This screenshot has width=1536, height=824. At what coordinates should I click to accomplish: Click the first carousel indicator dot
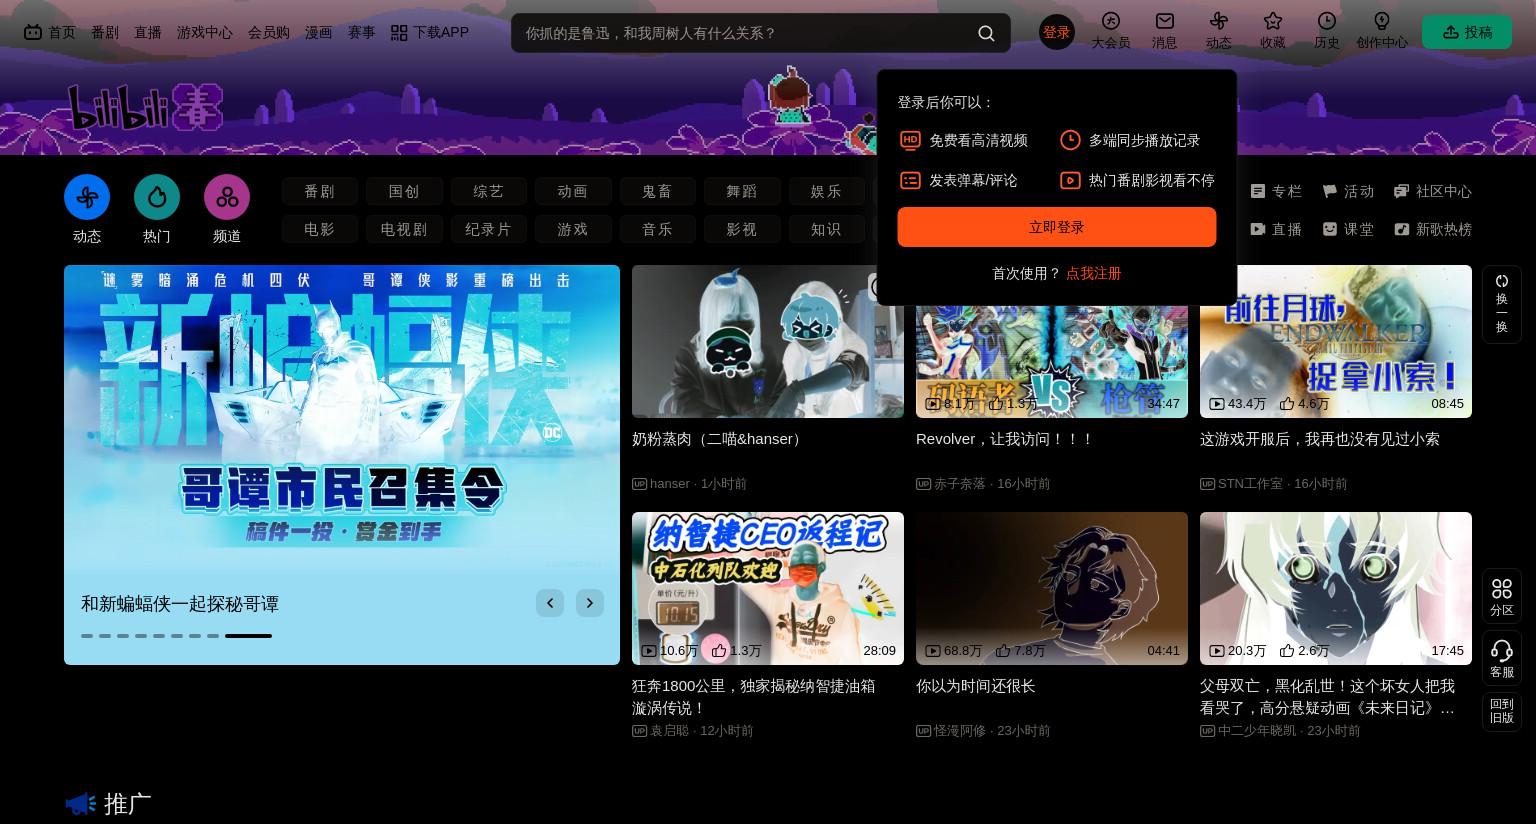[x=87, y=636]
